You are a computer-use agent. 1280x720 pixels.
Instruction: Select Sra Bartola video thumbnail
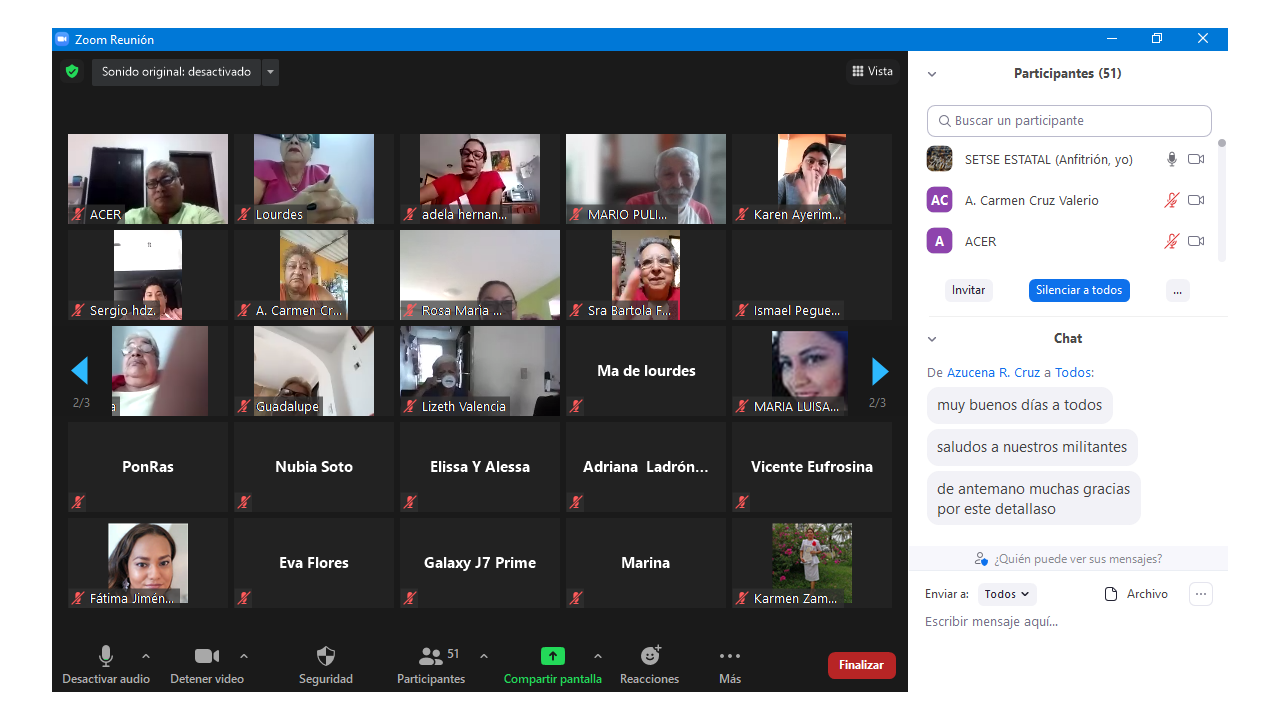(646, 275)
